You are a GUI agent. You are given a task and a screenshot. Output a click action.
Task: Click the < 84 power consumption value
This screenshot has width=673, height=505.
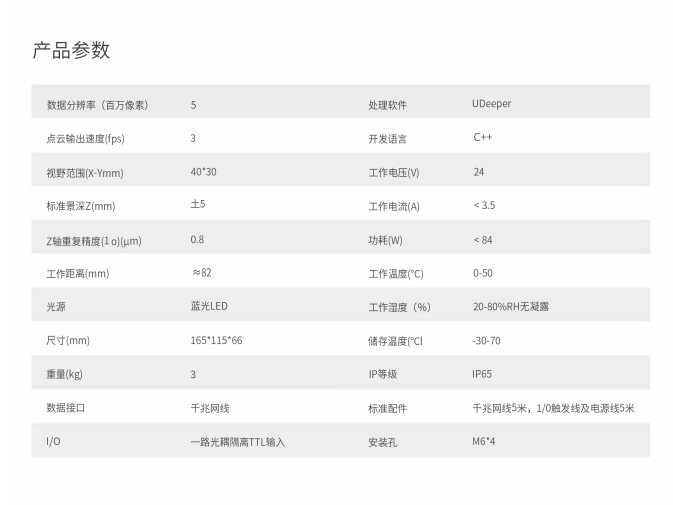(x=483, y=240)
